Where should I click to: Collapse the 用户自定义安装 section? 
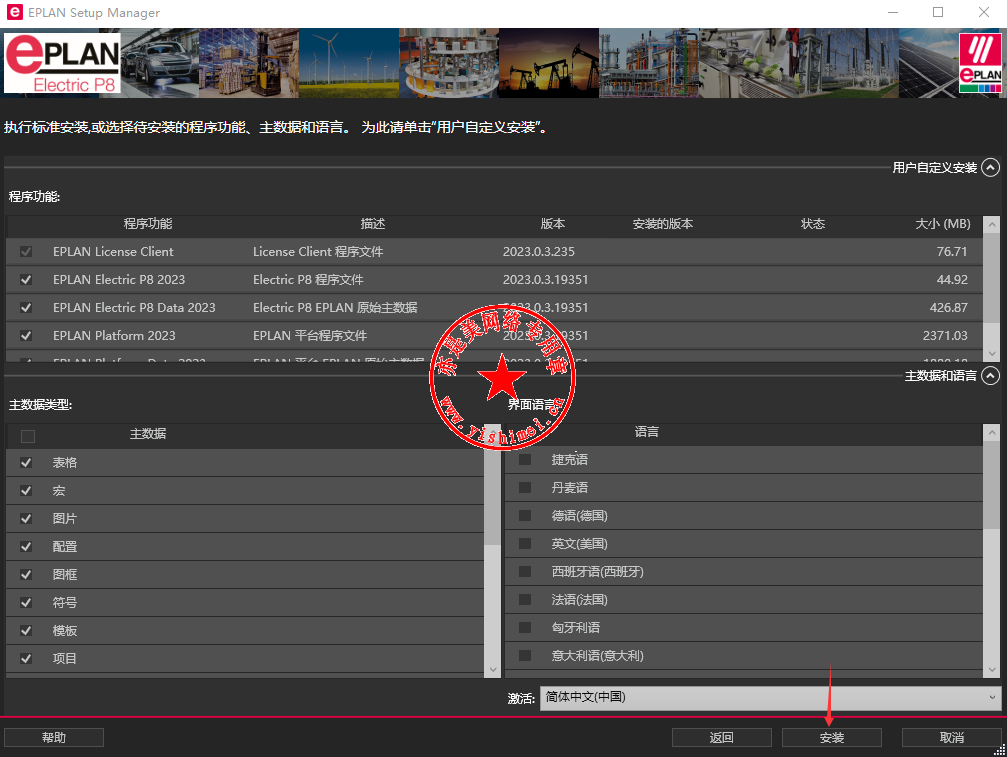click(991, 168)
